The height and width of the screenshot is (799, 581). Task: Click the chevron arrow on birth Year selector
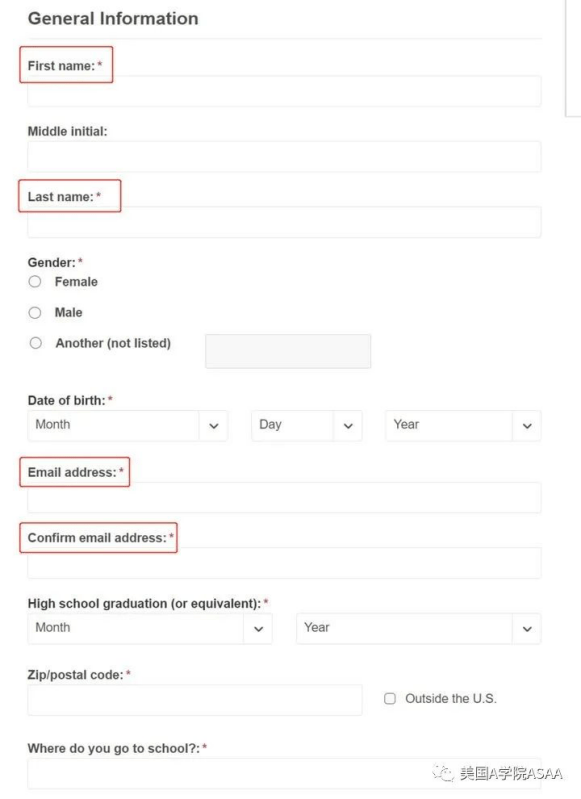click(x=527, y=426)
